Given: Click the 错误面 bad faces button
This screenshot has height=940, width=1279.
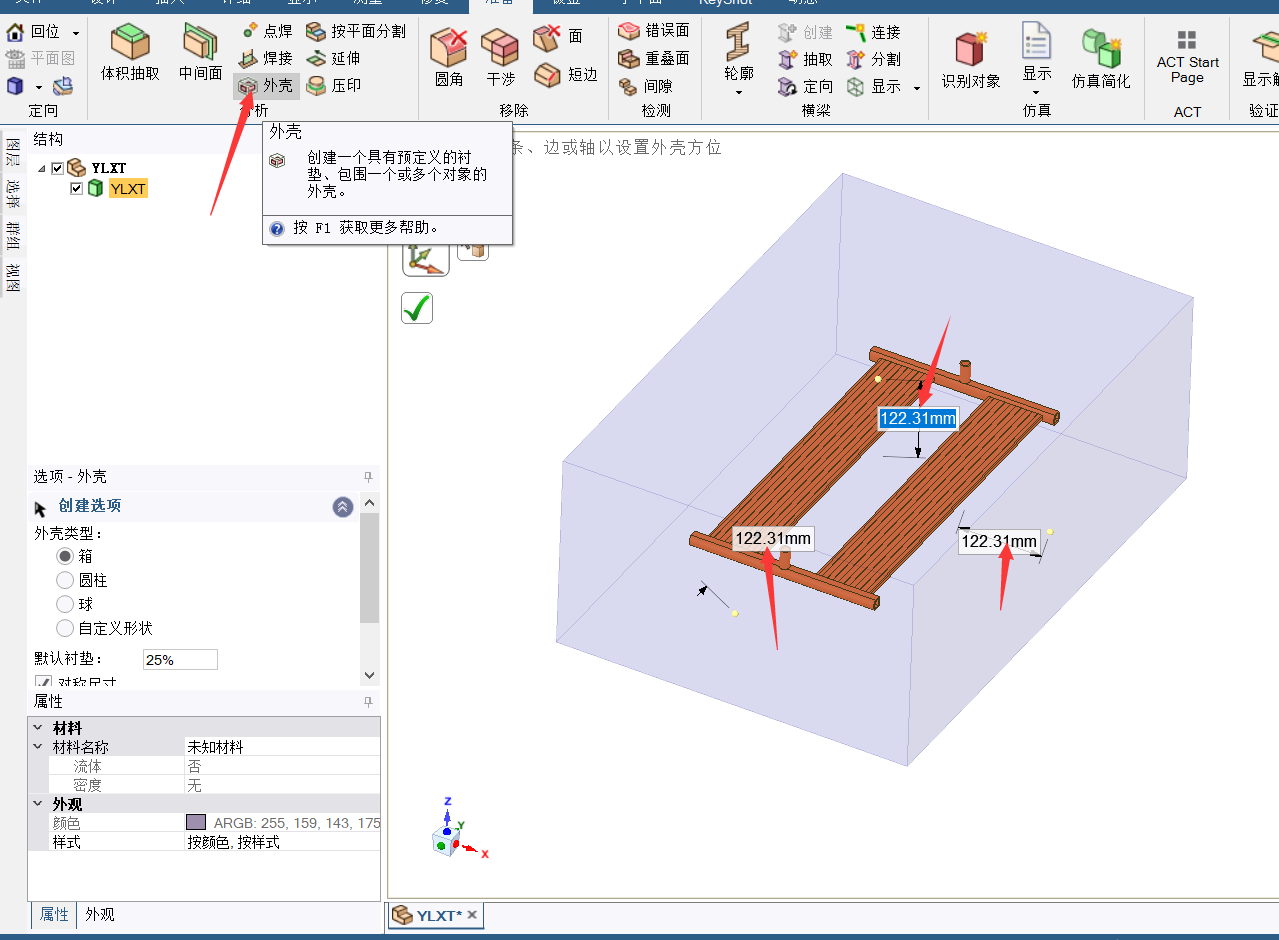Looking at the screenshot, I should click(655, 31).
